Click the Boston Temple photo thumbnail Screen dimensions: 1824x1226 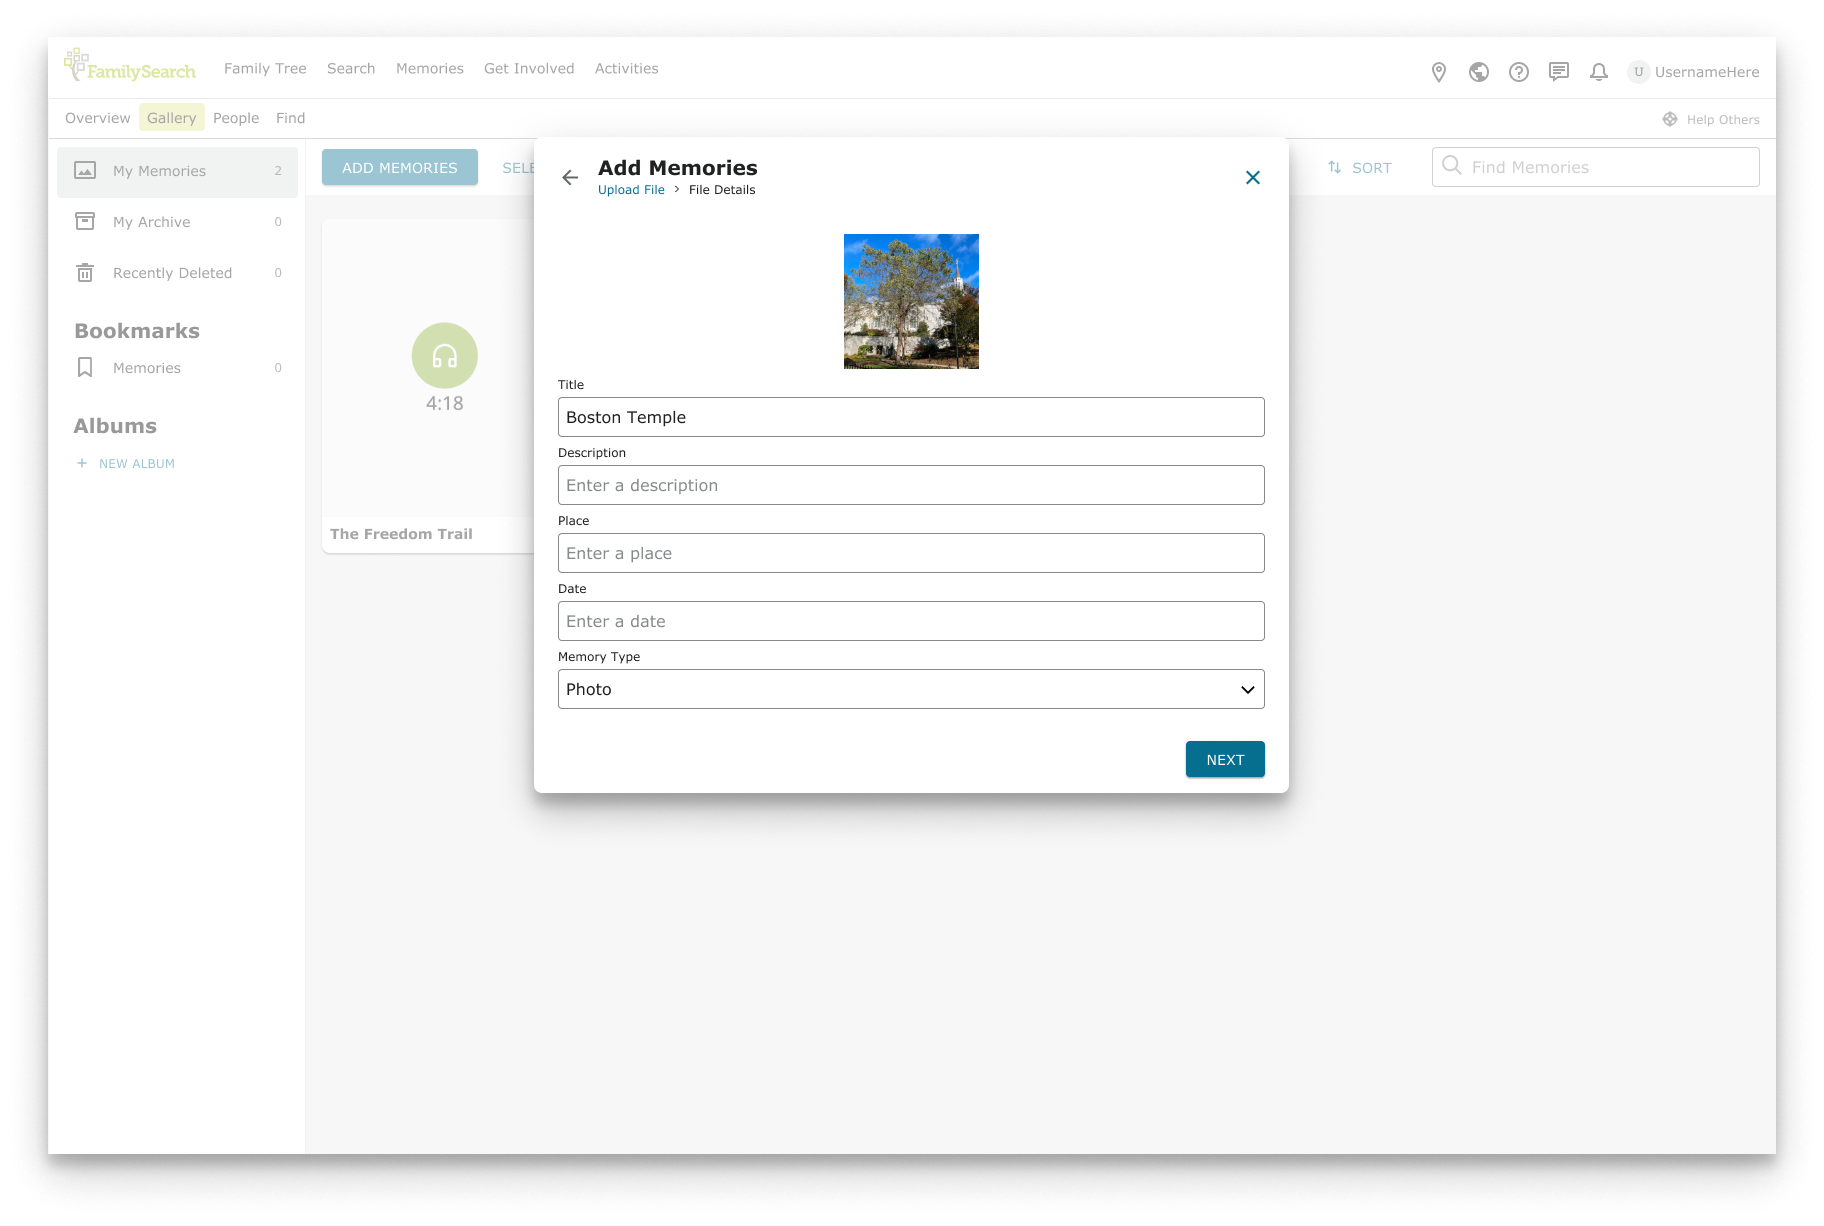911,301
